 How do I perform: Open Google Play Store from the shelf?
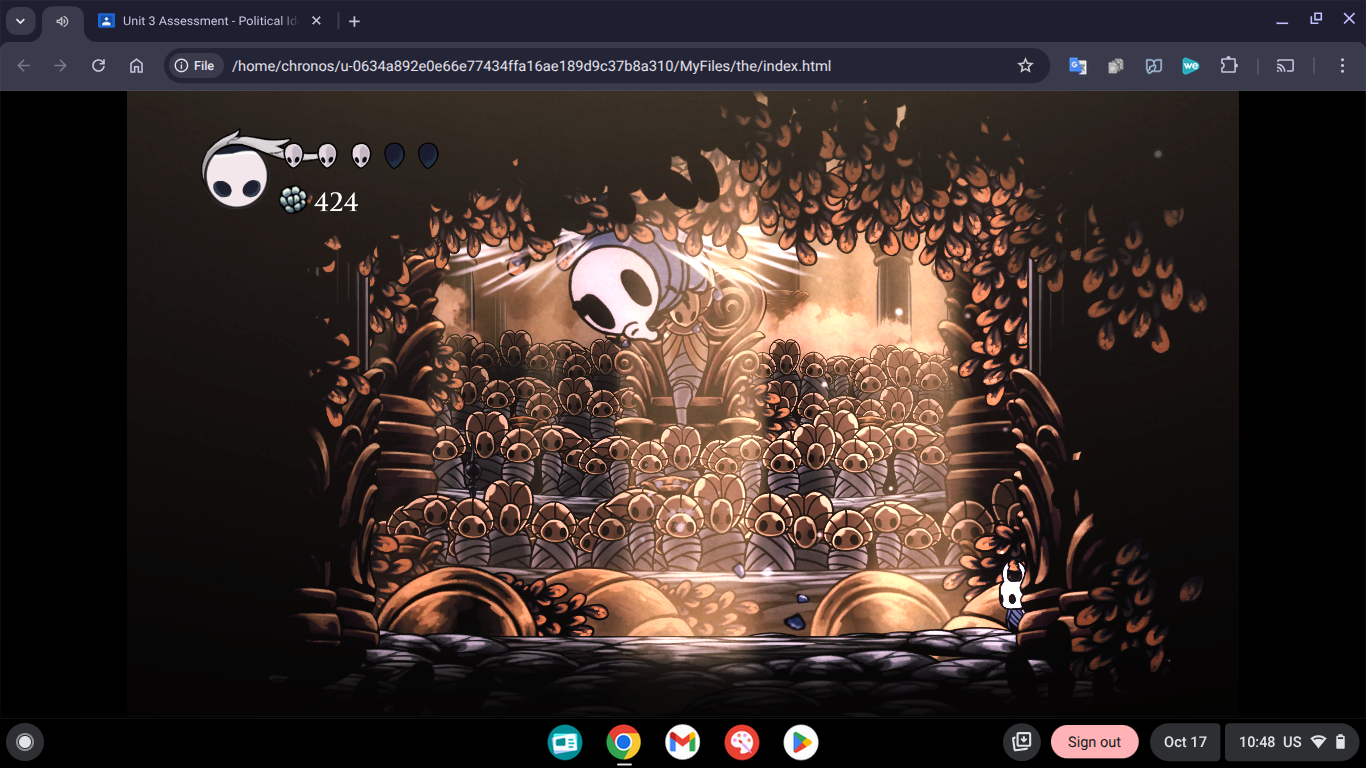pos(801,742)
